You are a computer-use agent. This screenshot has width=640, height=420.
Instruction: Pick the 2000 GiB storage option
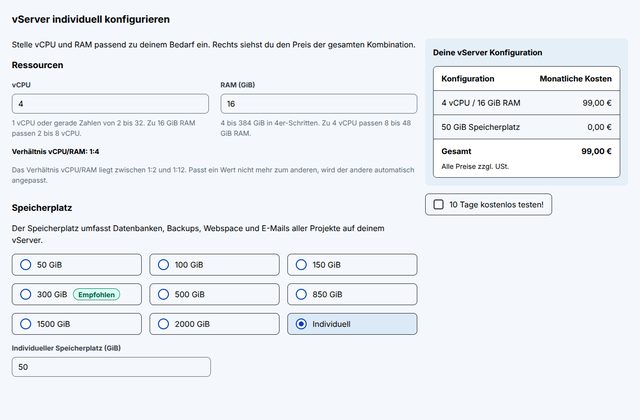tap(214, 324)
